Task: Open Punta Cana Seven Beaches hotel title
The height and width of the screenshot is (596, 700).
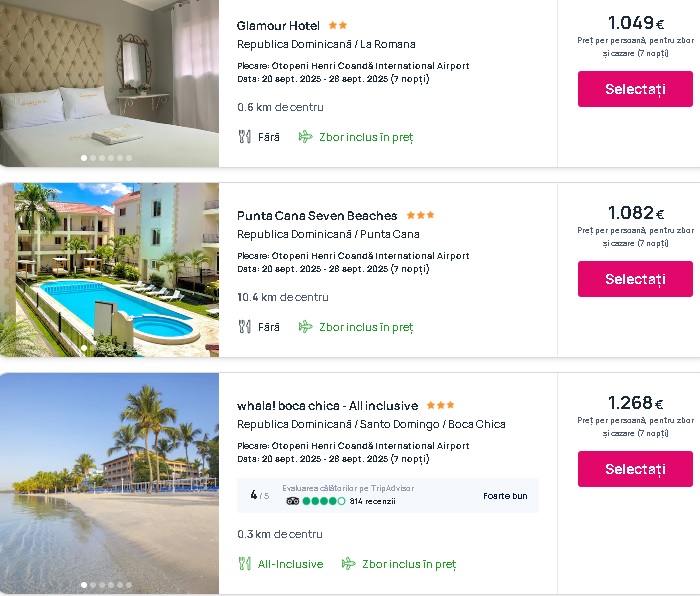Action: click(317, 216)
